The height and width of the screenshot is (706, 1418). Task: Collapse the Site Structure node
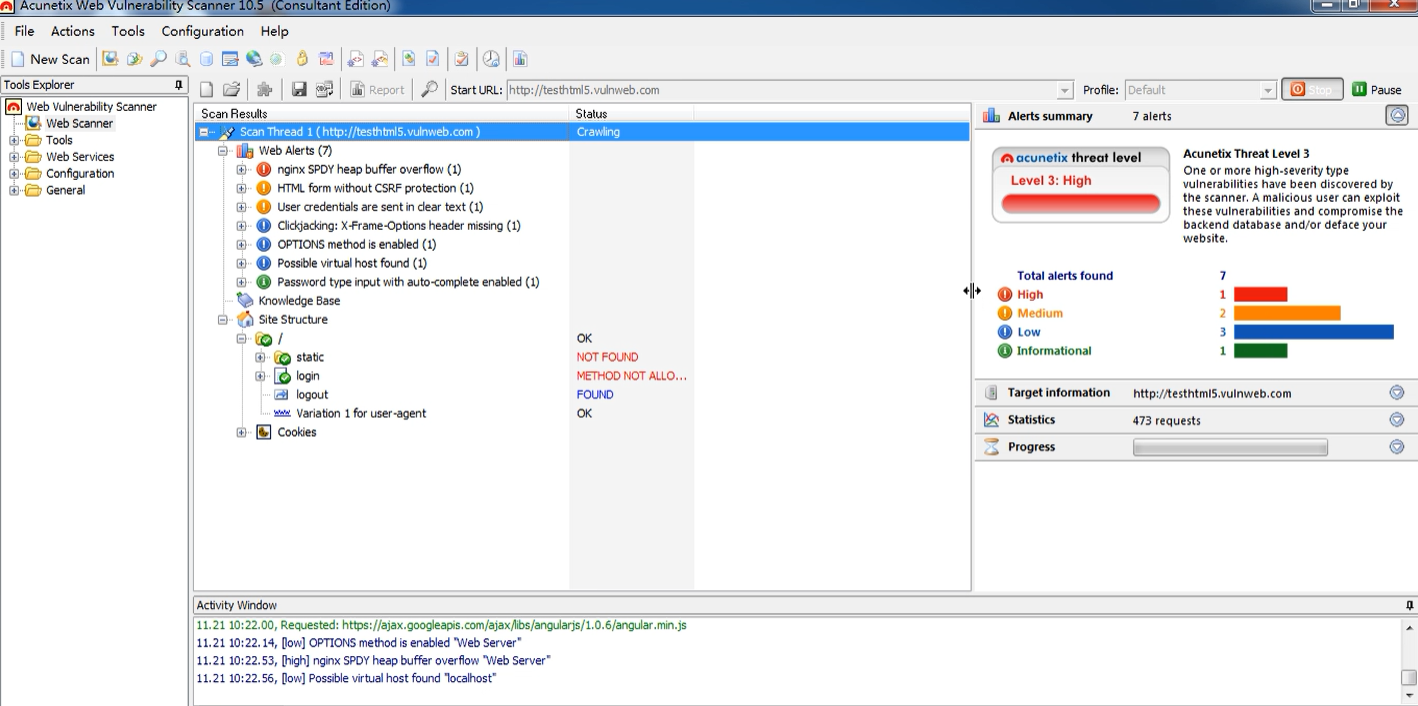223,320
